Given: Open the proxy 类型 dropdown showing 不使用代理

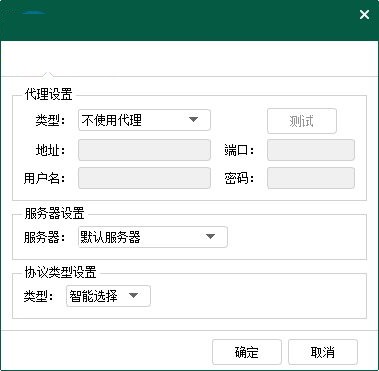Looking at the screenshot, I should click(x=144, y=120).
